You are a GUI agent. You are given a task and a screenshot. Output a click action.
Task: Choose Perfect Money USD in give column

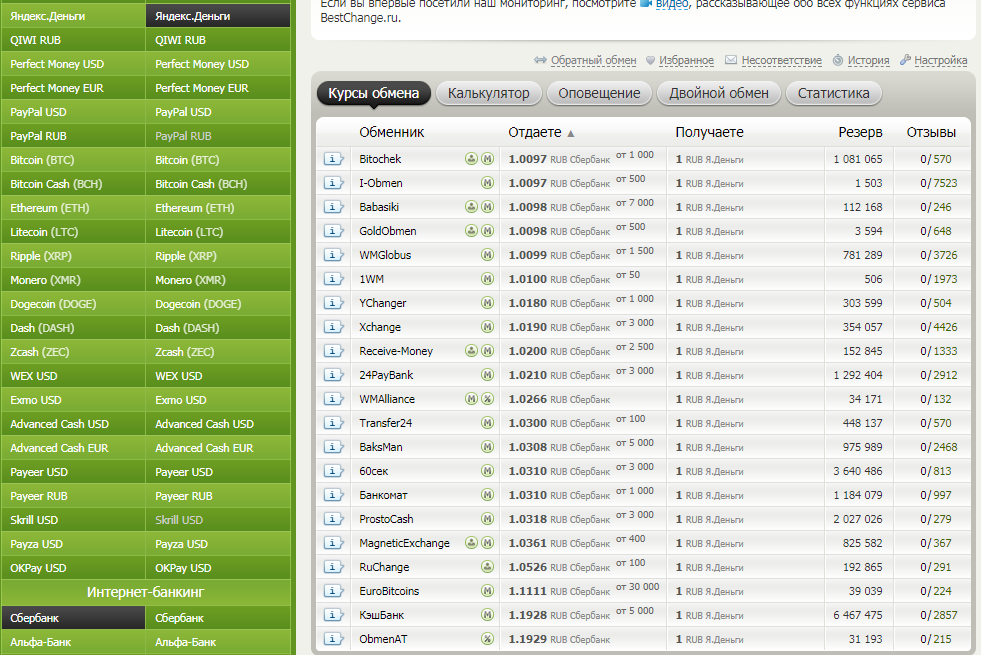coord(73,64)
